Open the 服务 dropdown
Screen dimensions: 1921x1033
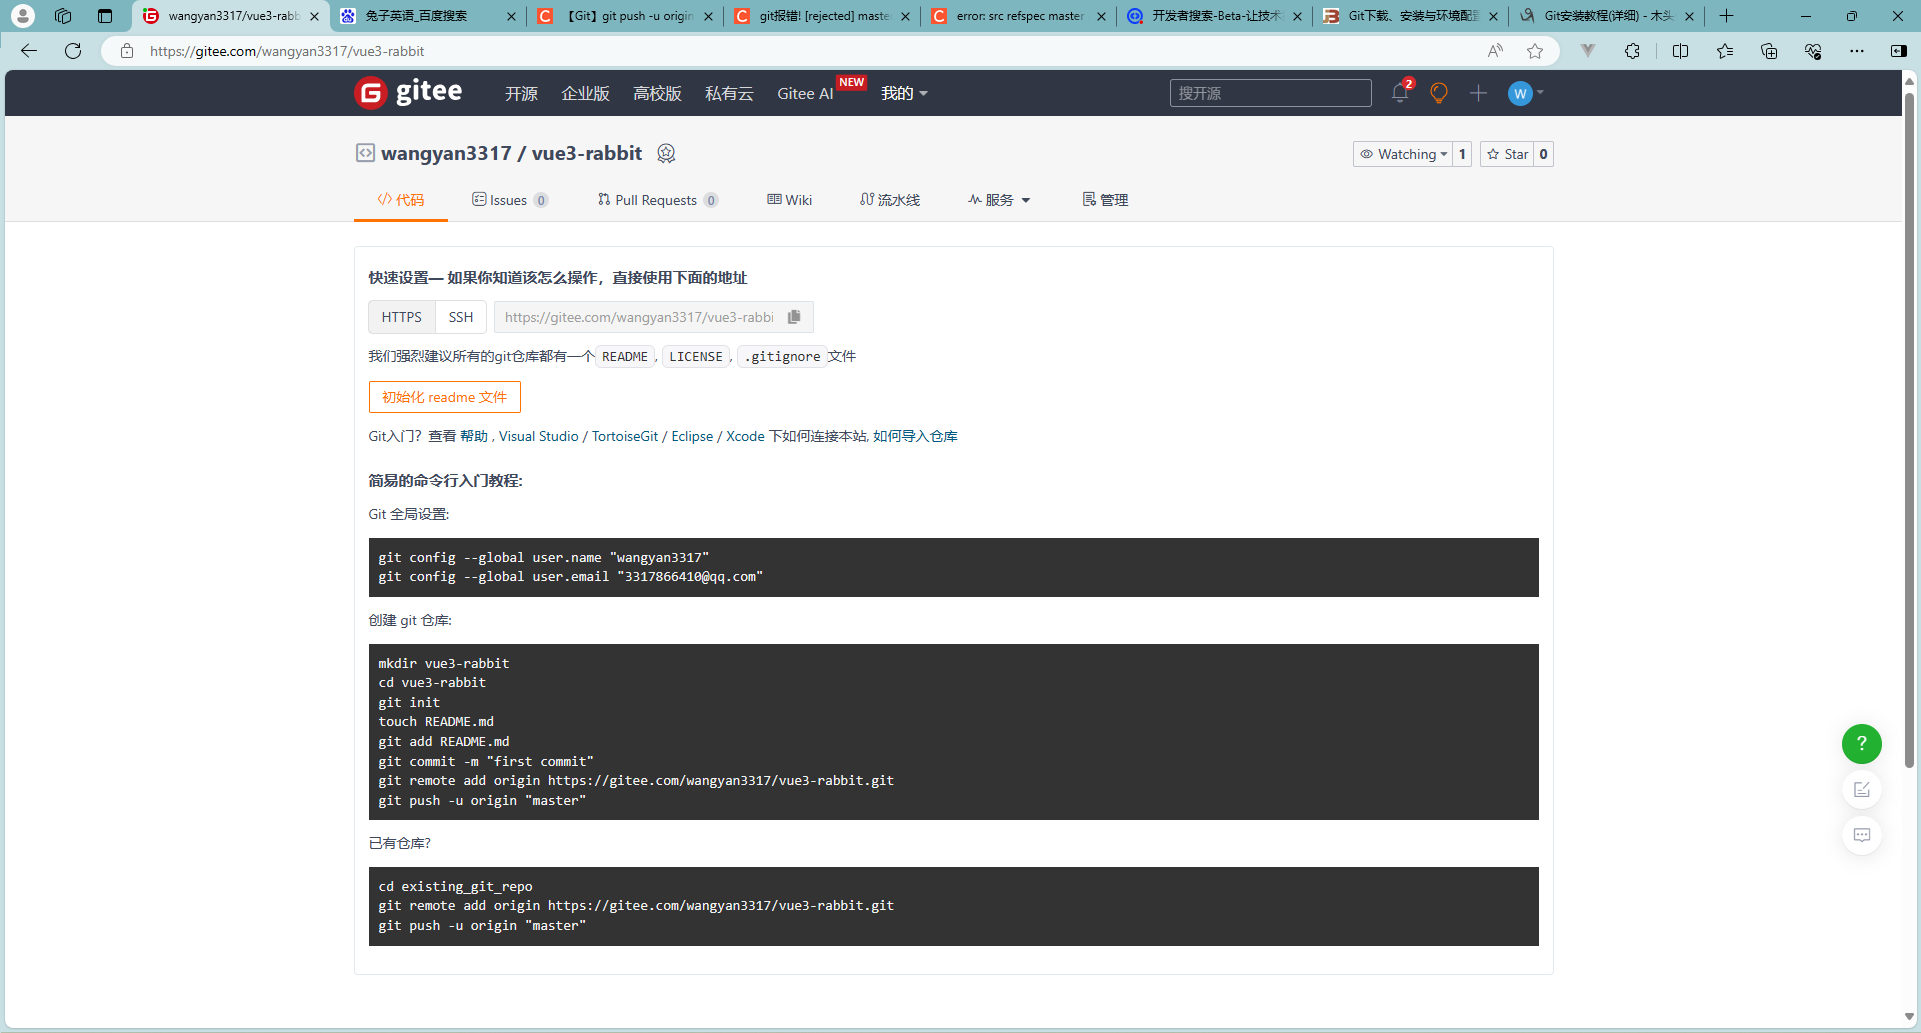(x=999, y=199)
